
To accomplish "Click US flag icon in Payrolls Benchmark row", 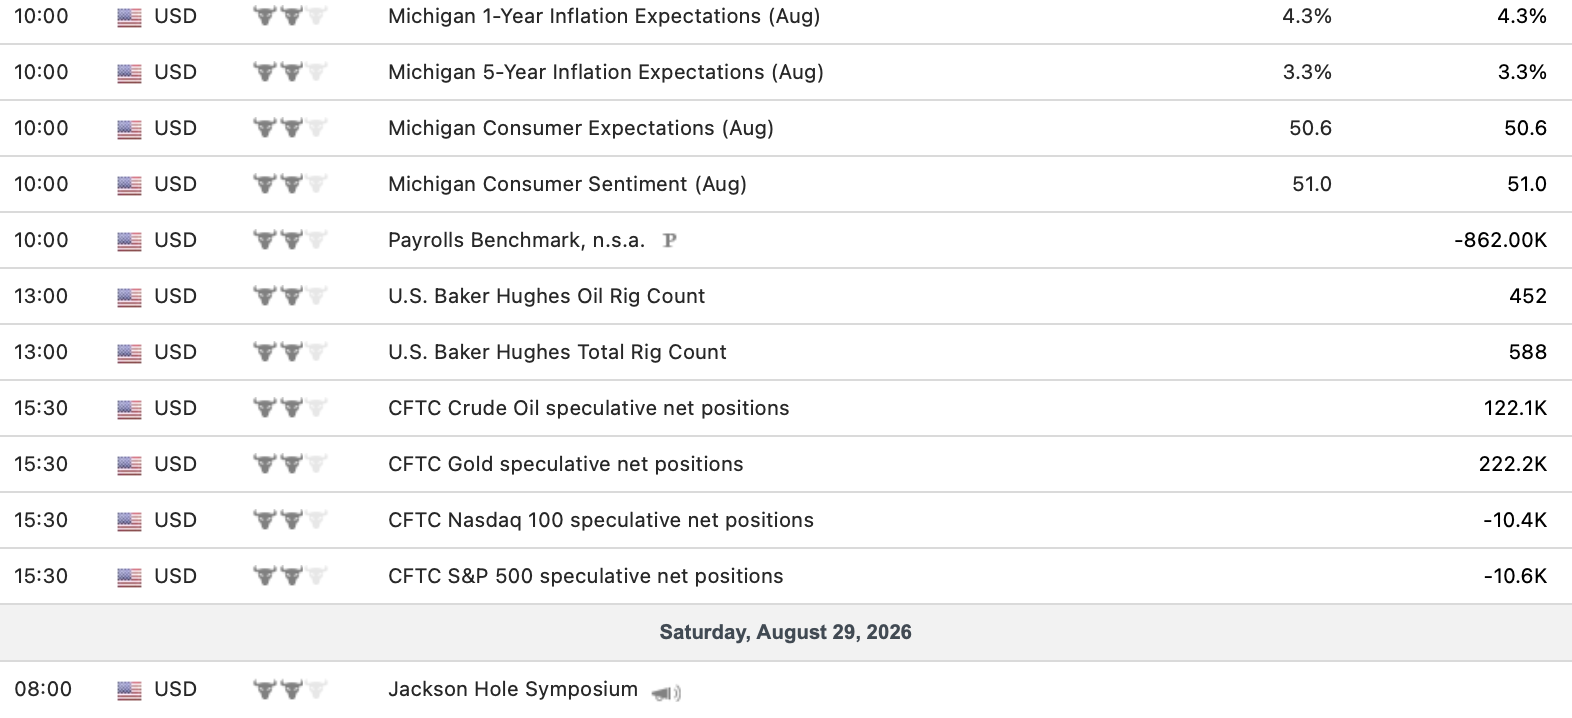I will pos(129,241).
